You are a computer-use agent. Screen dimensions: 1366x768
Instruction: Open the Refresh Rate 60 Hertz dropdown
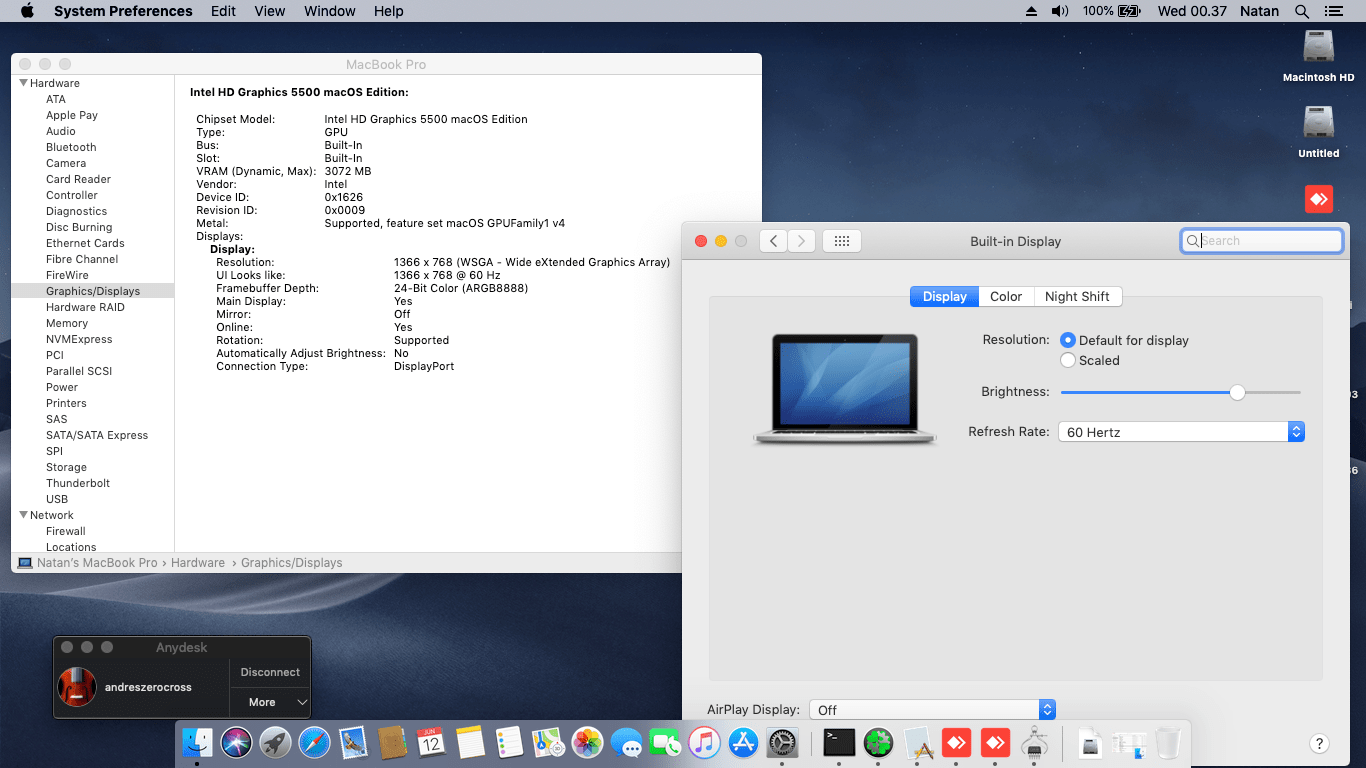coord(1181,432)
